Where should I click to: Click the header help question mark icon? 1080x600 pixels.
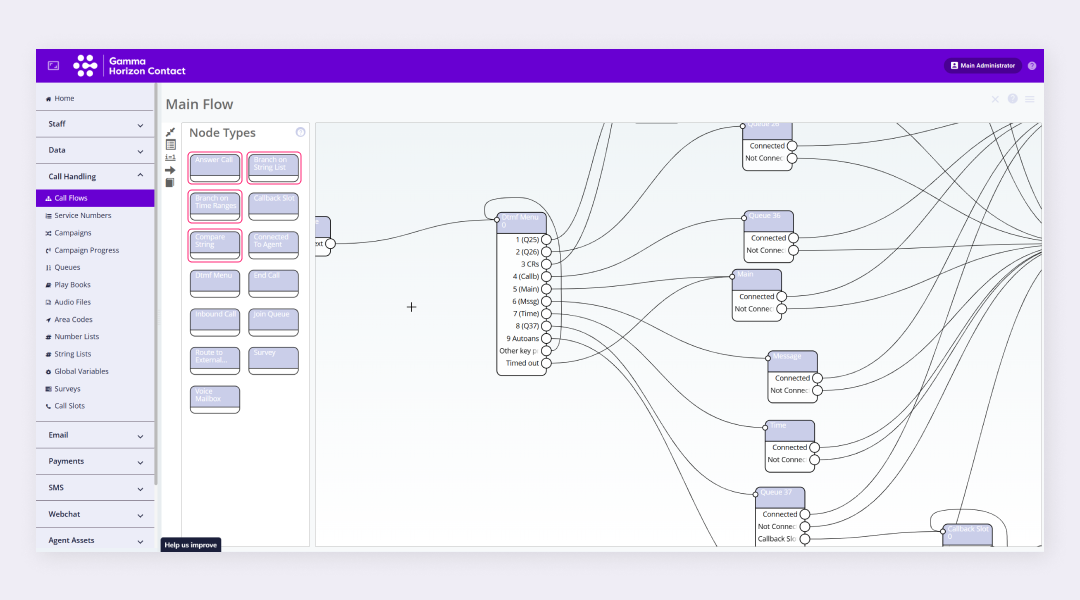tap(1032, 66)
